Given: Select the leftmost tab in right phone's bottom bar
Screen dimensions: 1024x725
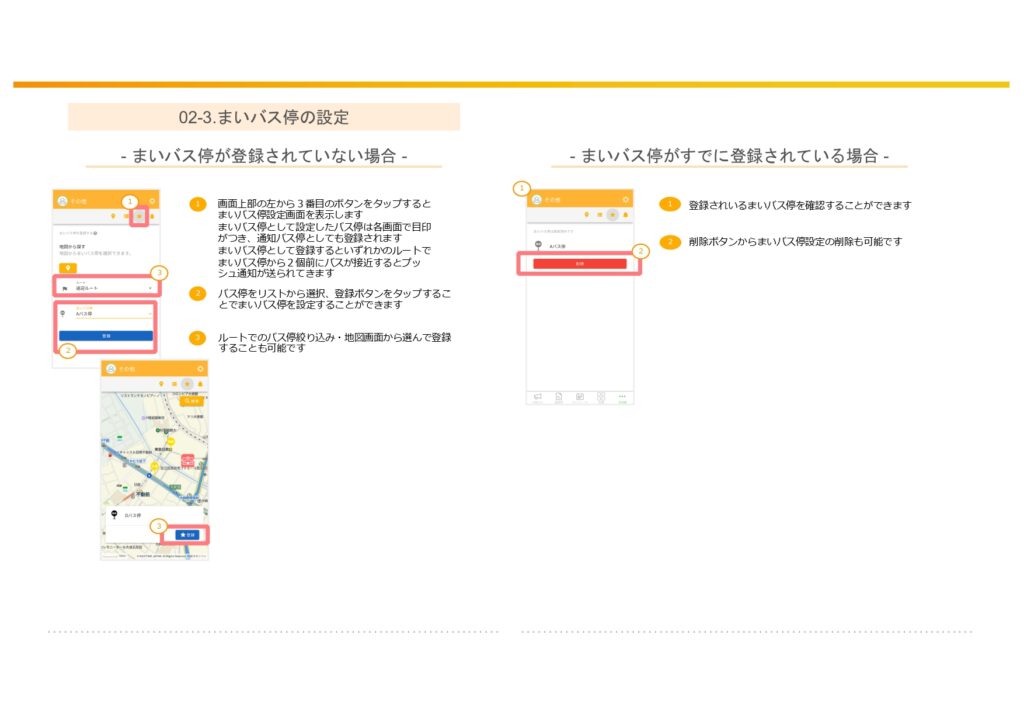Looking at the screenshot, I should pyautogui.click(x=537, y=397).
